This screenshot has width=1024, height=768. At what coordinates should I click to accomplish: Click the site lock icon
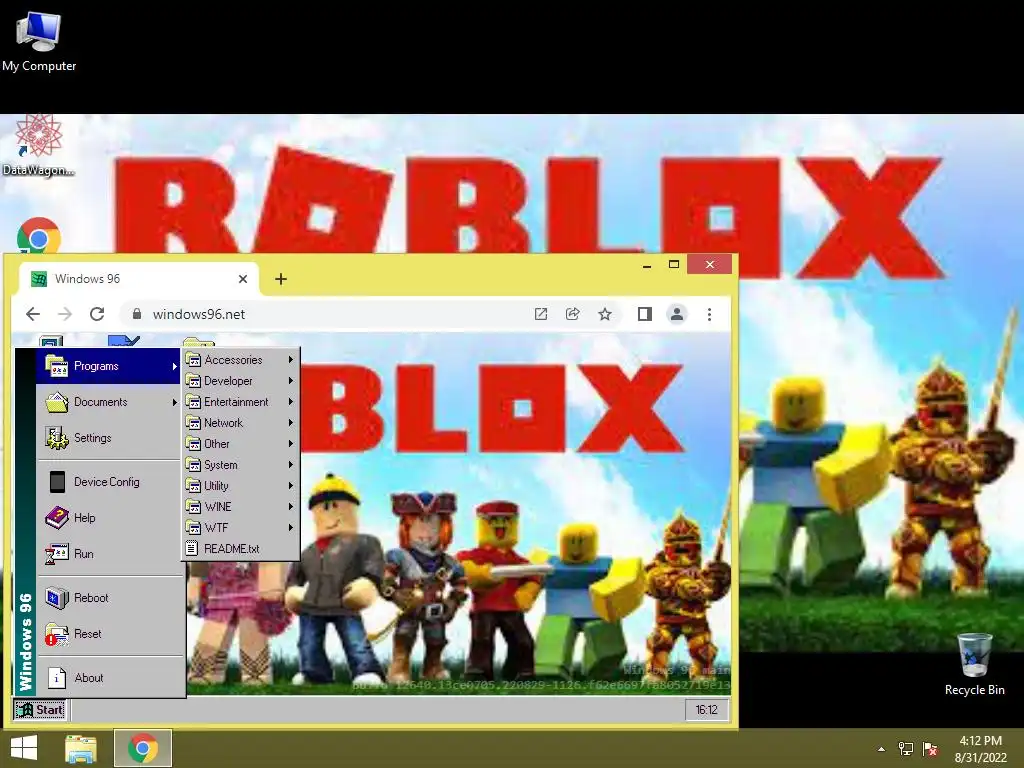click(x=136, y=314)
